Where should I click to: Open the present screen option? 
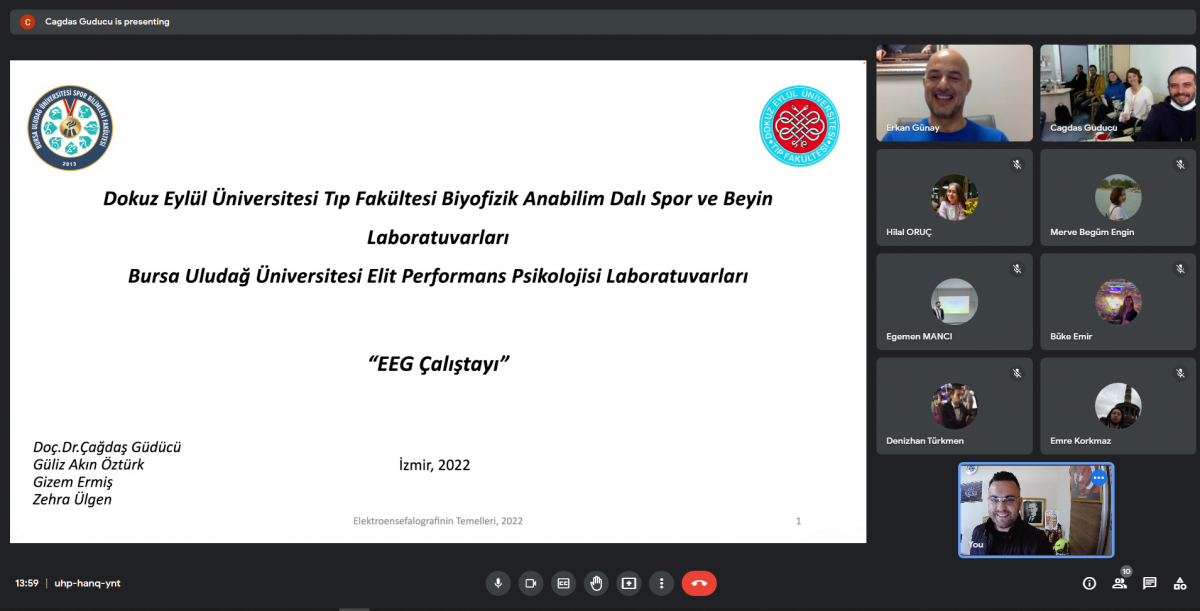[629, 583]
